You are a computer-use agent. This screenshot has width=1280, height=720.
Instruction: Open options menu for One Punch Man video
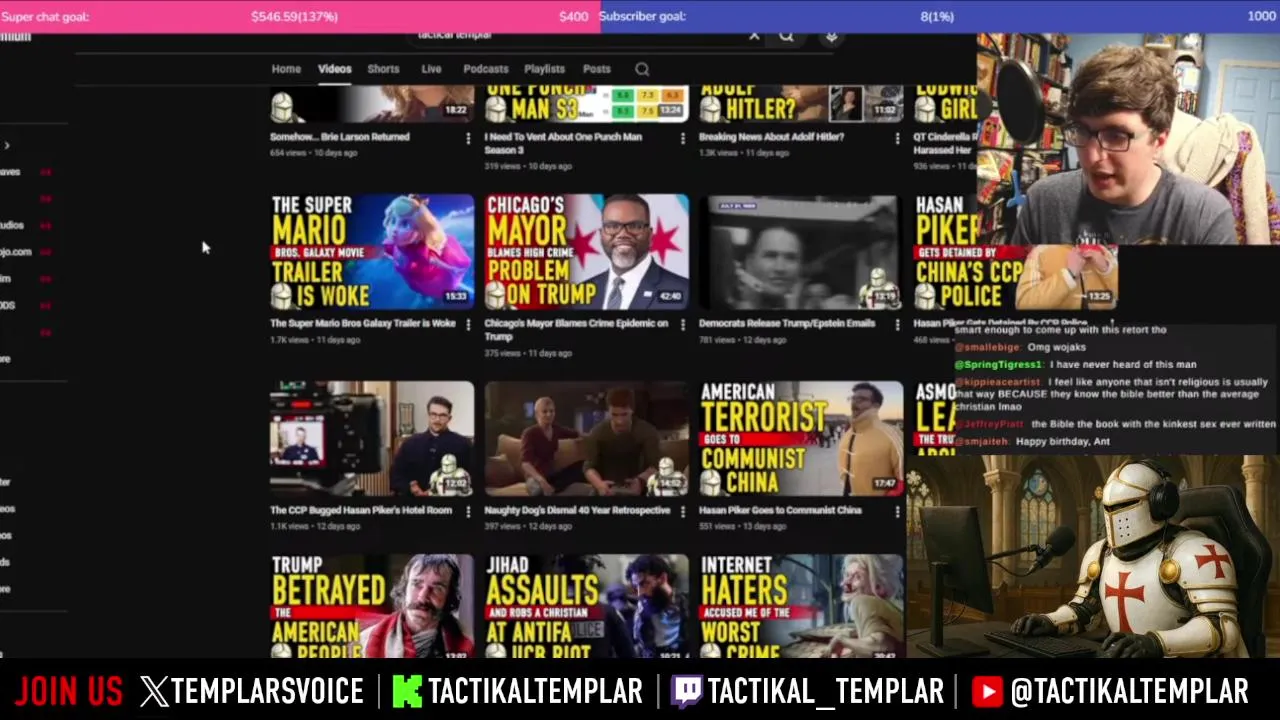click(x=682, y=138)
